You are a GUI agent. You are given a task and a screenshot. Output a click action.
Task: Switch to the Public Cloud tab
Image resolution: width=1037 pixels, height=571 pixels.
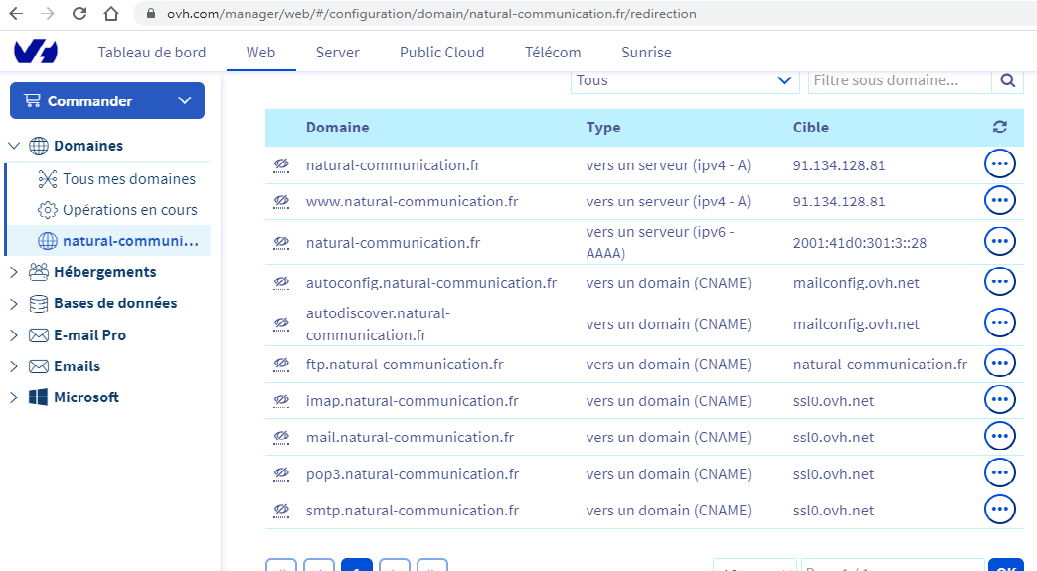click(441, 52)
